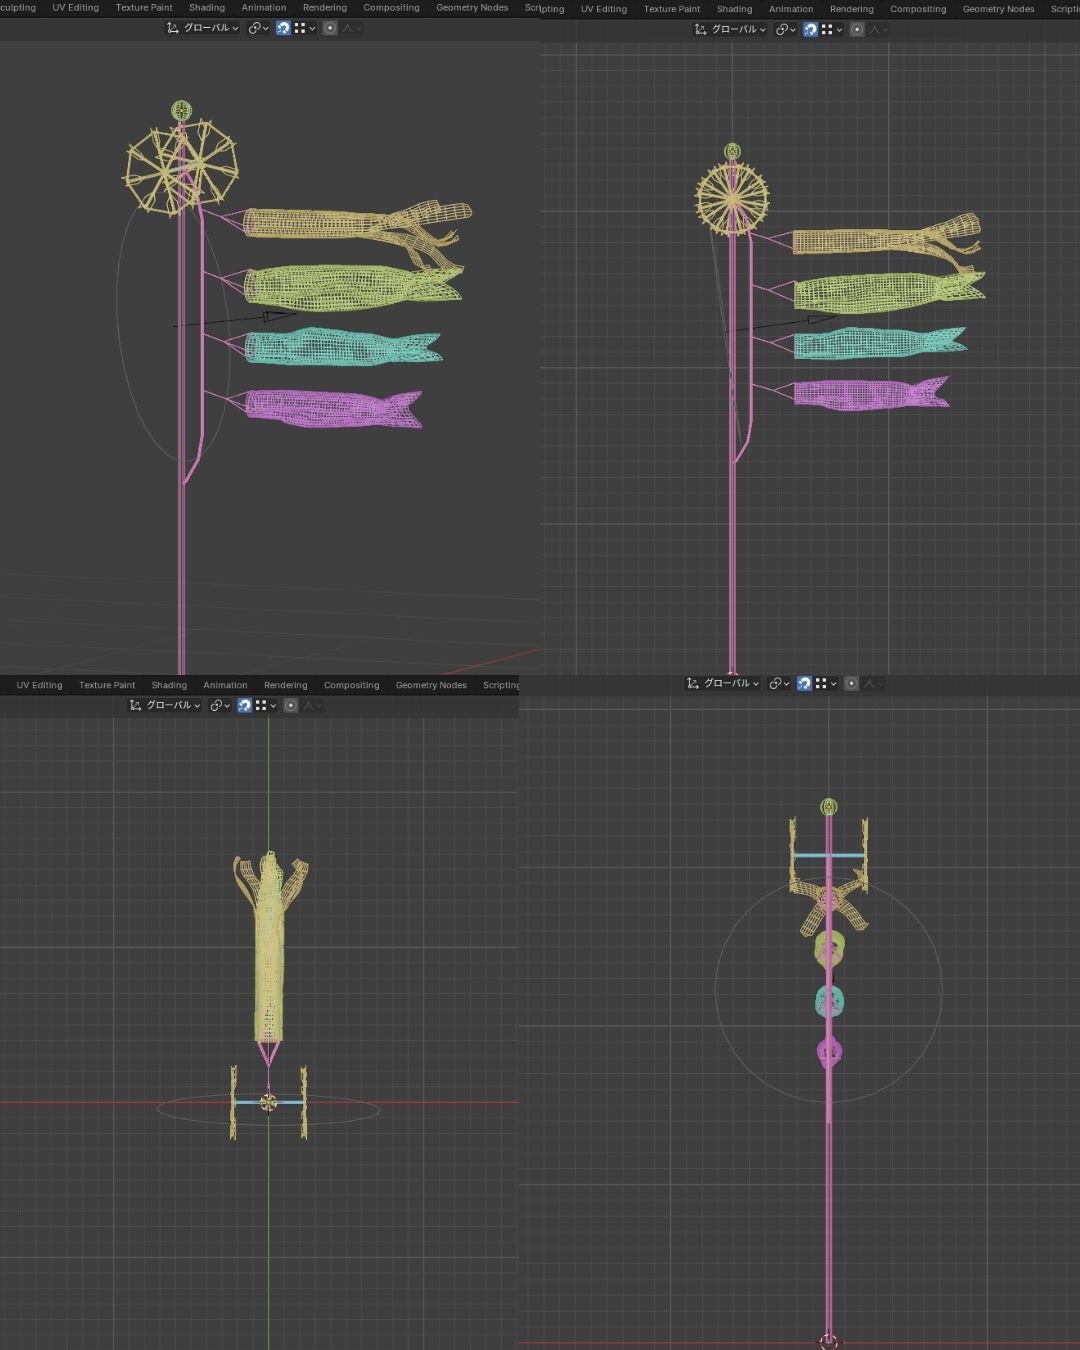This screenshot has width=1080, height=1350.
Task: Switch to Rendering tab above tilted perspective view
Action: 325,7
